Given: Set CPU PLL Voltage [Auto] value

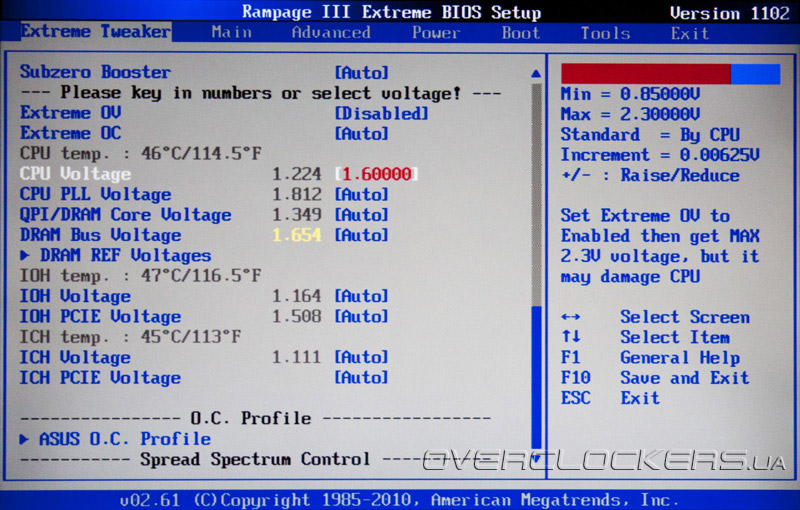Looking at the screenshot, I should [362, 194].
